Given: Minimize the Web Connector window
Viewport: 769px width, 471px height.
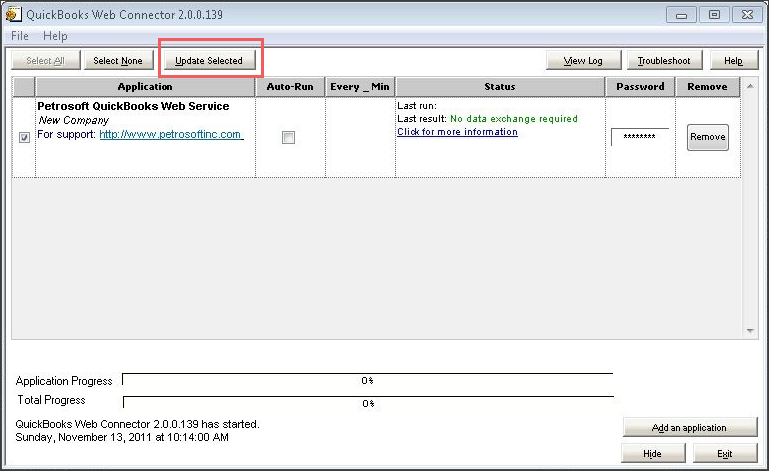Looking at the screenshot, I should click(681, 15).
